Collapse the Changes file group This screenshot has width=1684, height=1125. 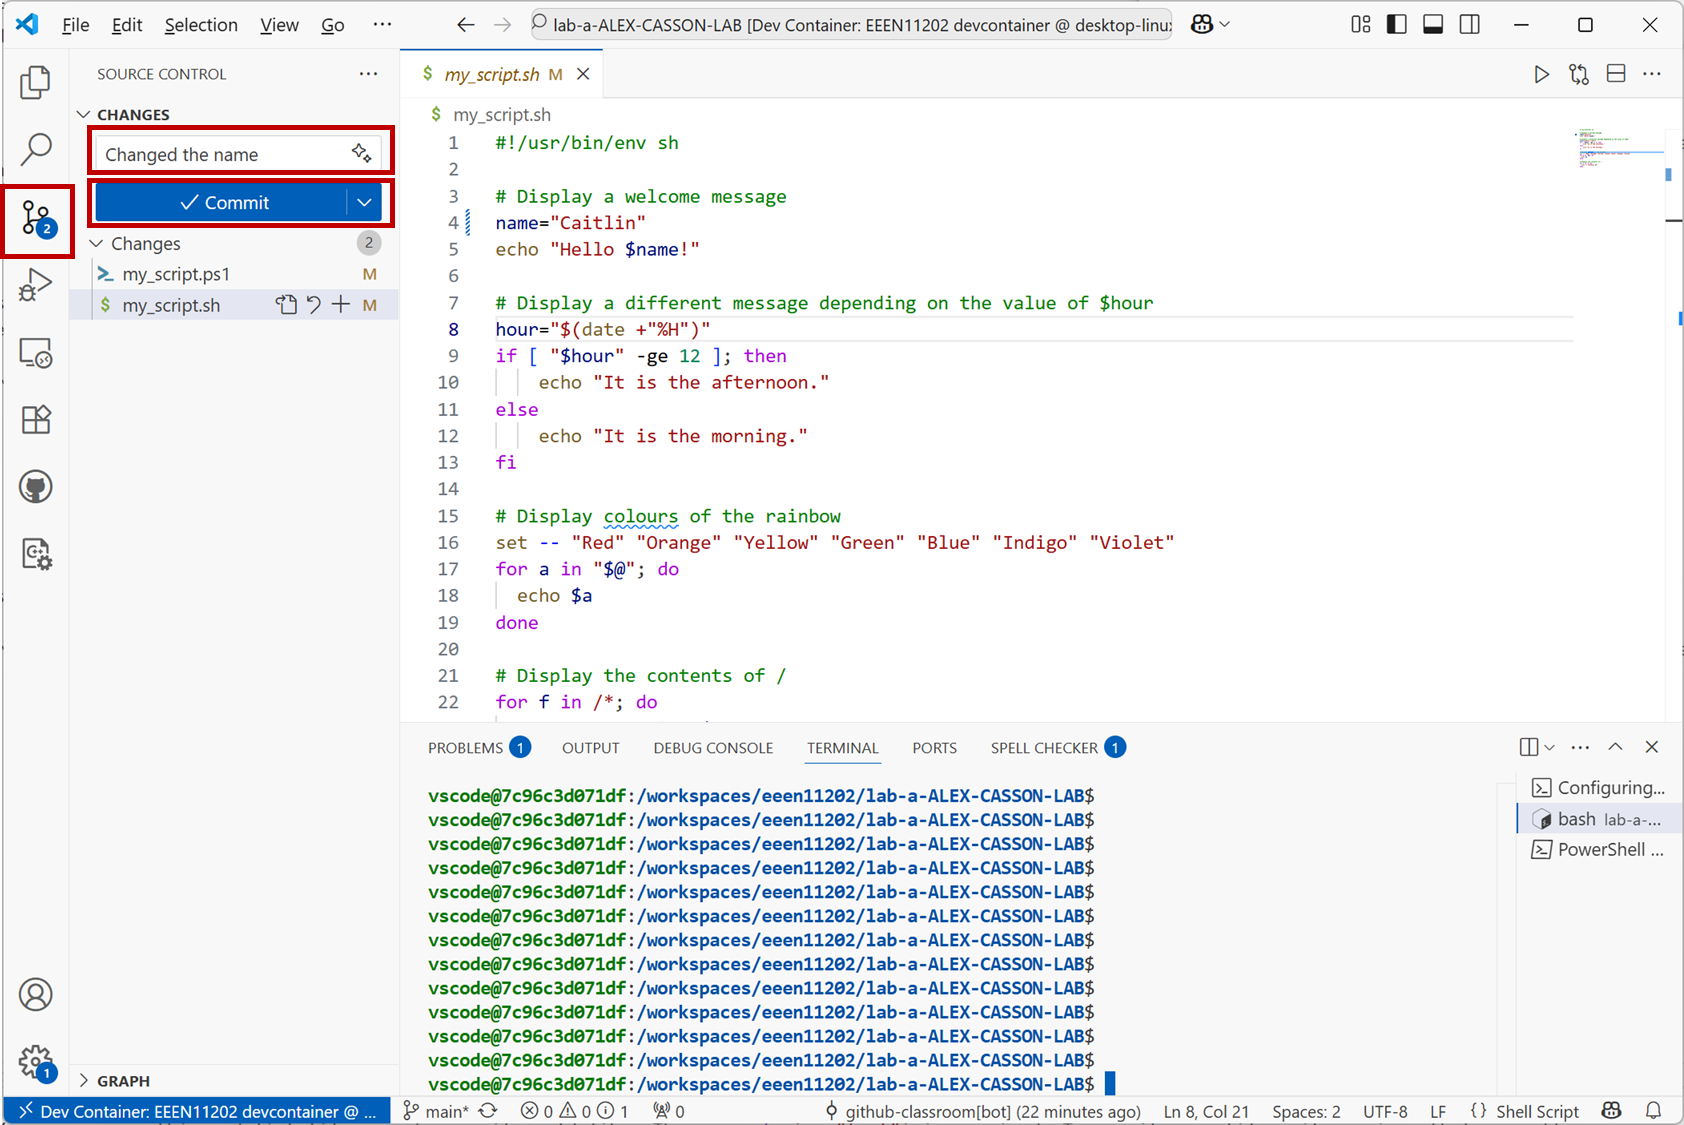97,244
